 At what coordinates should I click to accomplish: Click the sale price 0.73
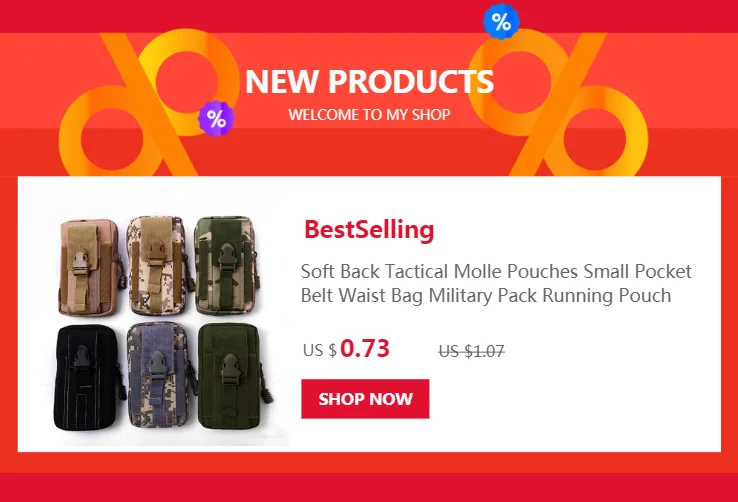365,349
